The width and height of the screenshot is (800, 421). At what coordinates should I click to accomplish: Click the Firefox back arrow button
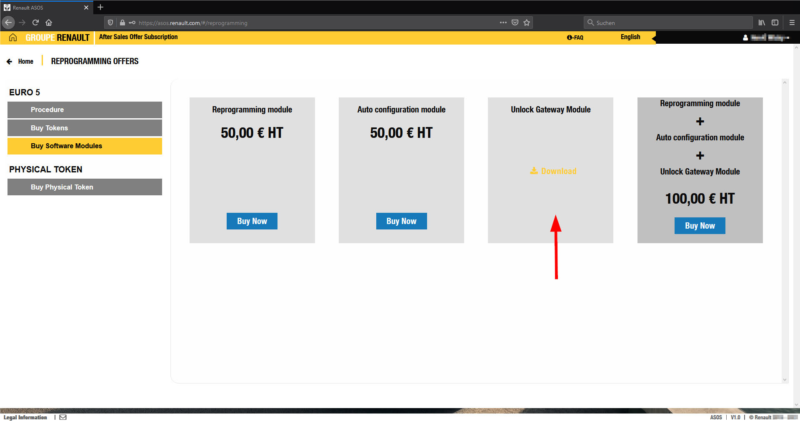point(8,22)
